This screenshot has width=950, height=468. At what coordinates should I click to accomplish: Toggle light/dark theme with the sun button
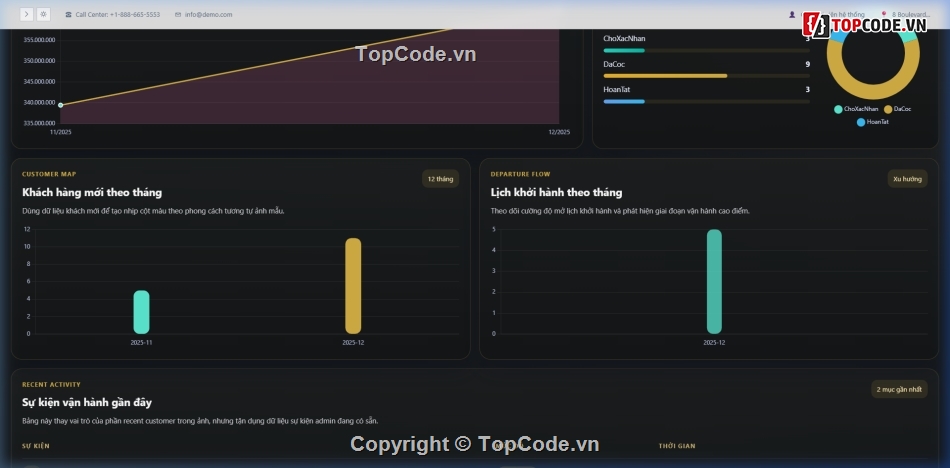tap(44, 15)
